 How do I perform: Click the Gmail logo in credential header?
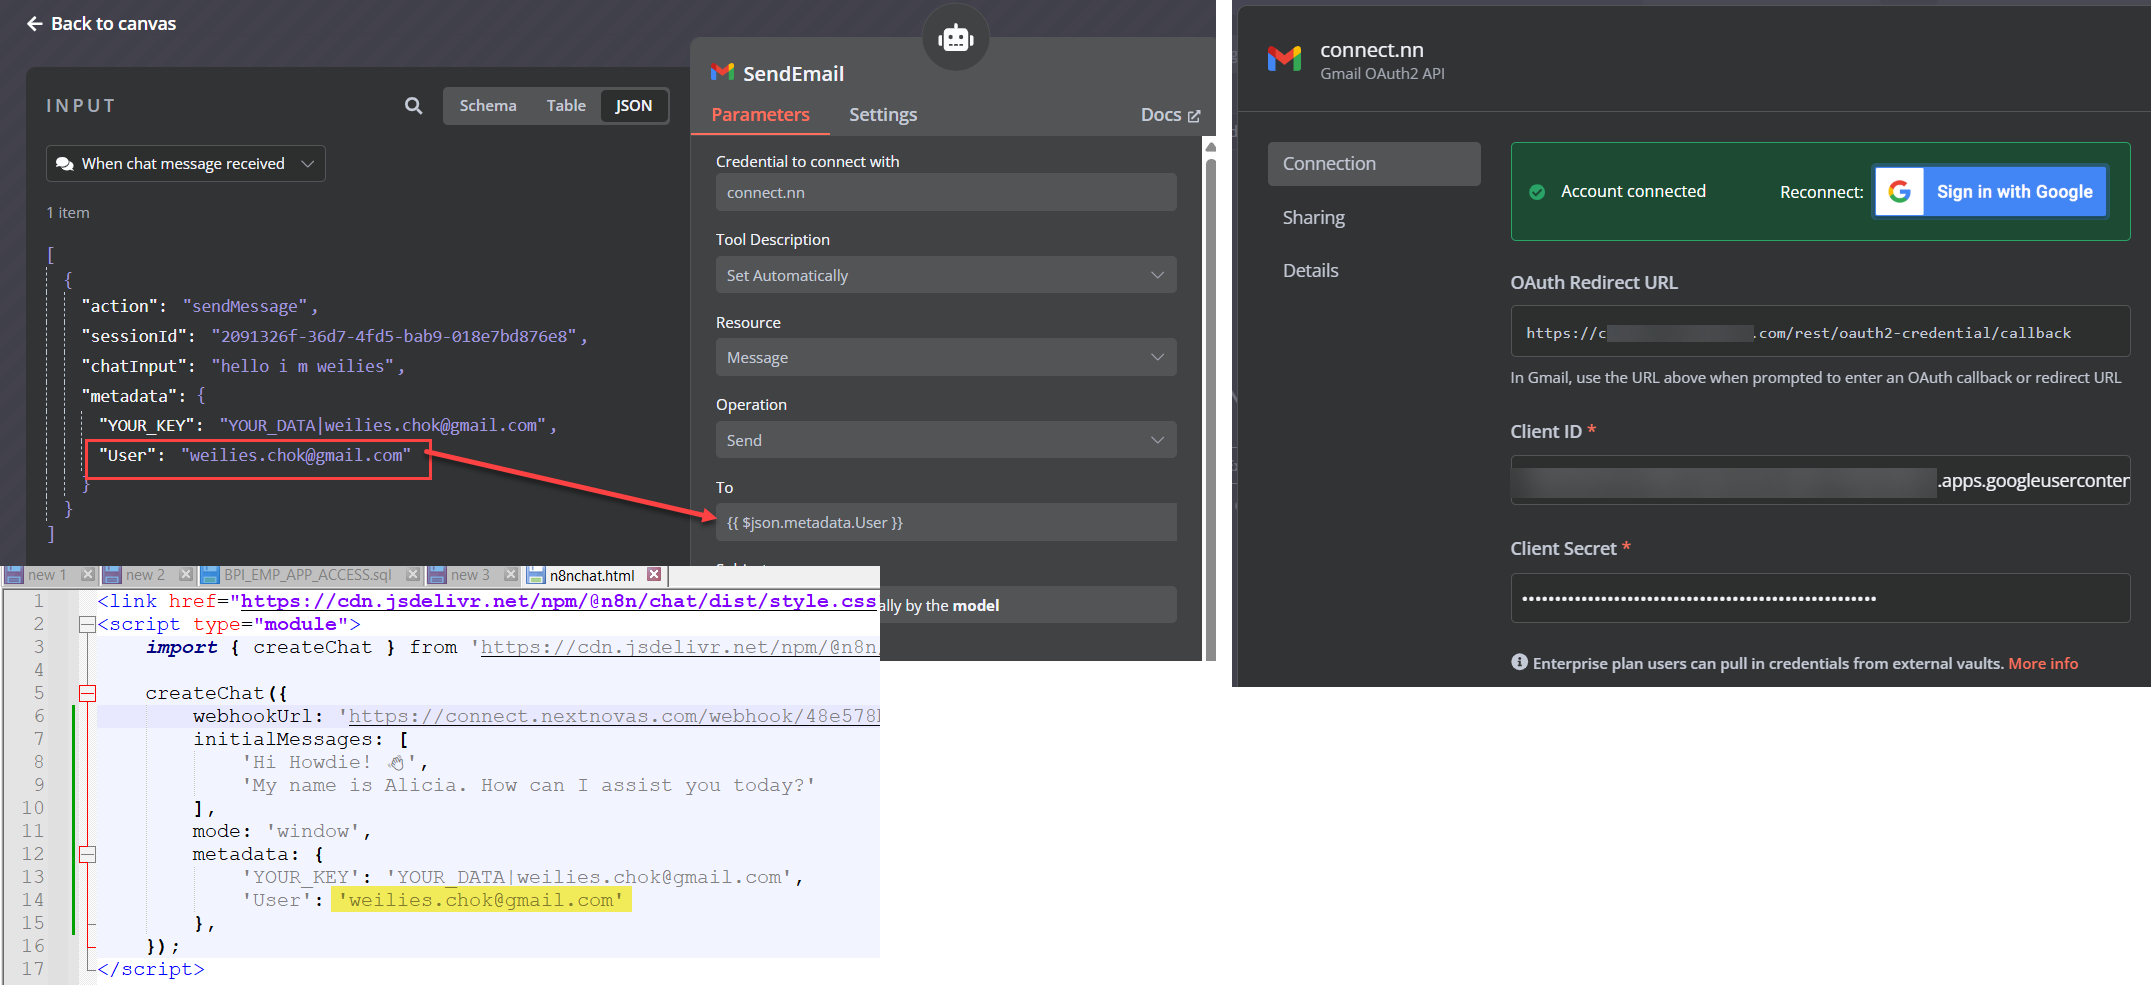pos(1284,59)
